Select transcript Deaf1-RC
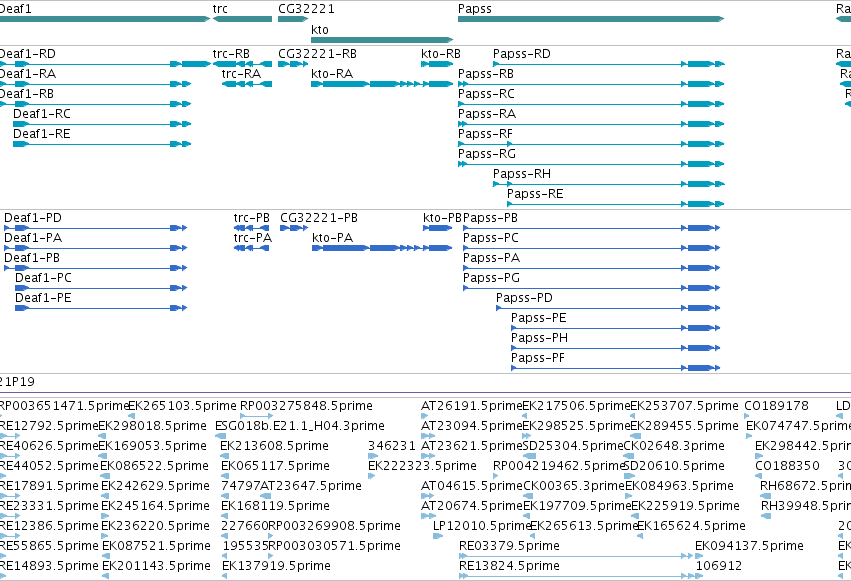Viewport: 851px width, 581px height. click(102, 124)
